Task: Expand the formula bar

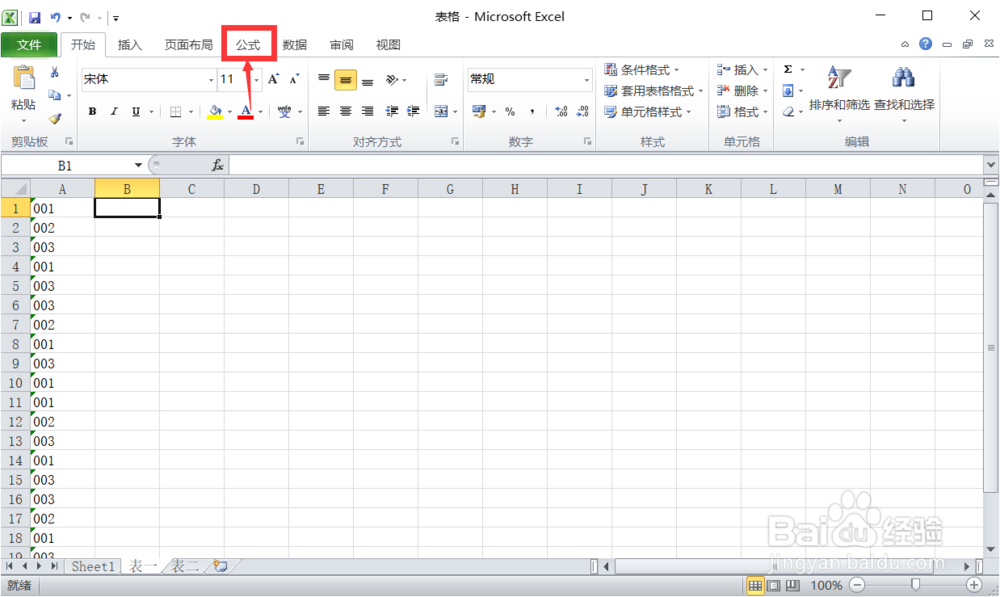Action: coord(990,165)
